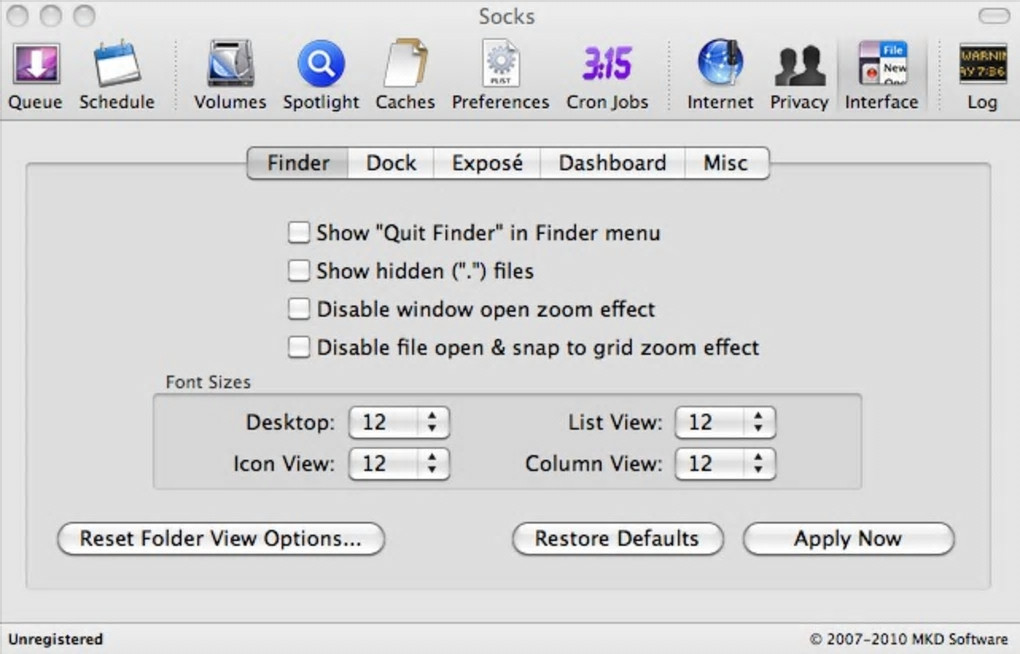The width and height of the screenshot is (1020, 654).
Task: Open the Cron Jobs clock icon
Action: (607, 66)
